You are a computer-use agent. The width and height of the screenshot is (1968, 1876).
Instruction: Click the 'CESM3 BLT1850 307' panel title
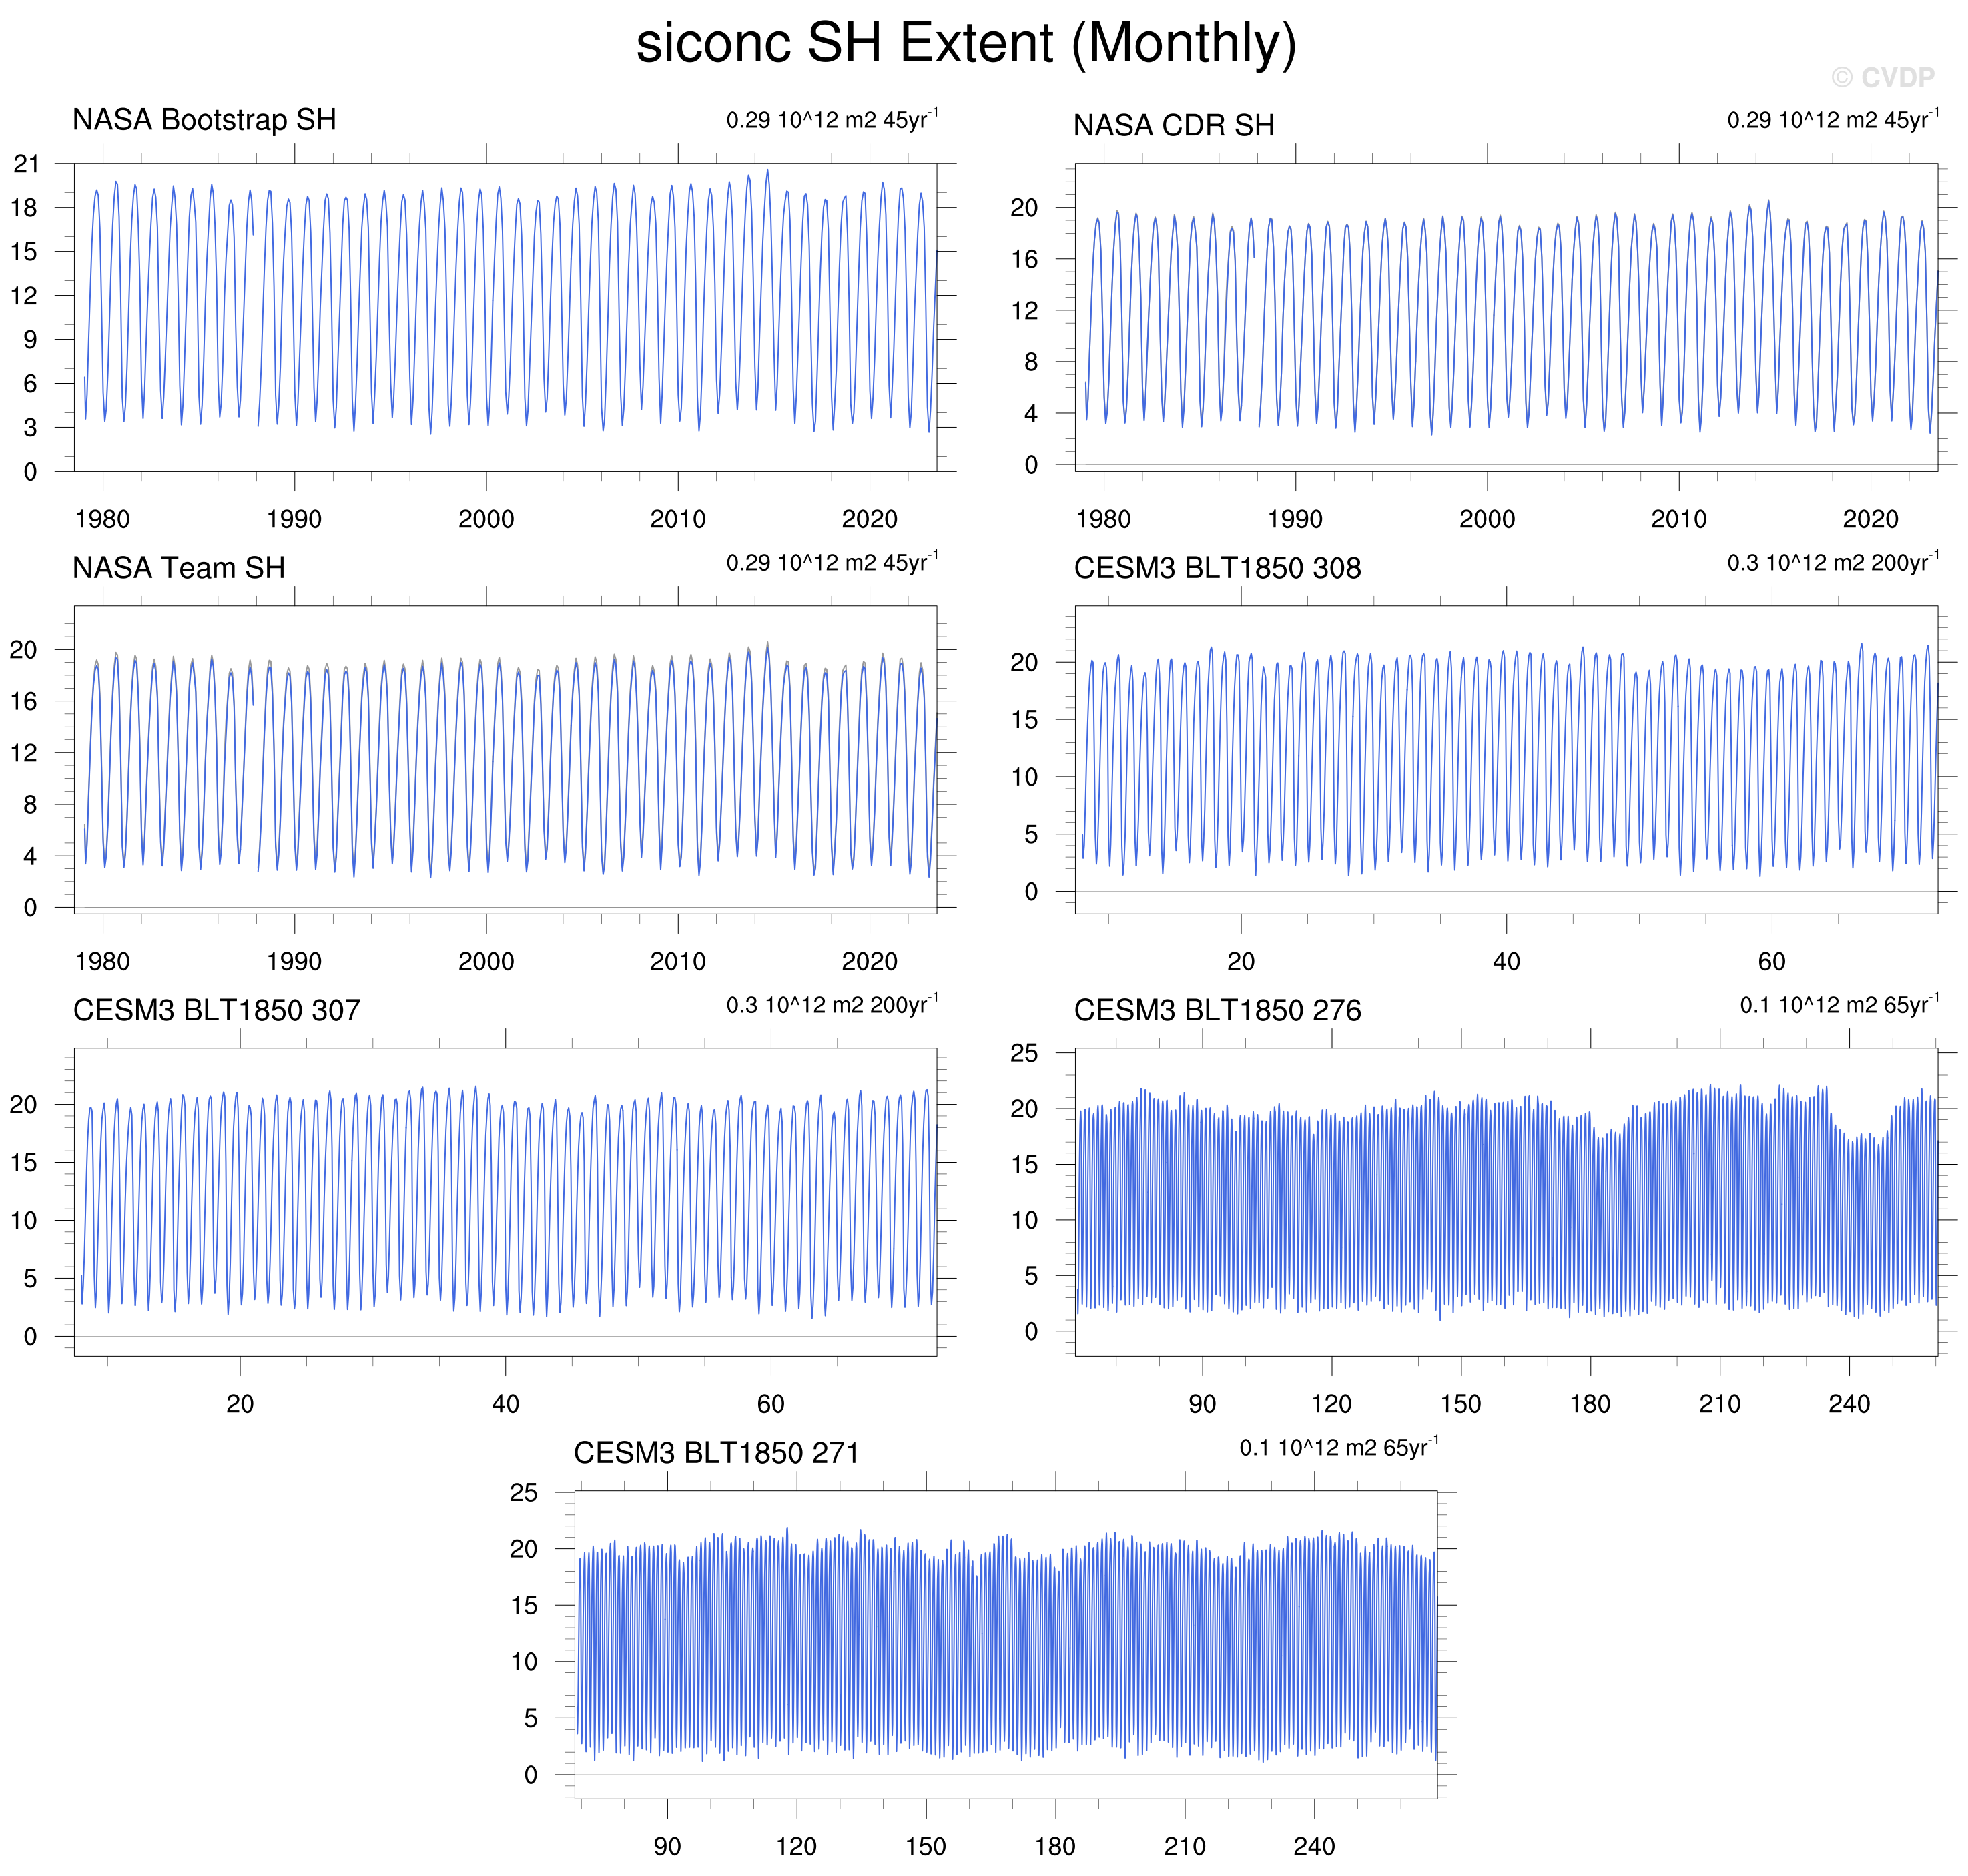coord(216,1010)
